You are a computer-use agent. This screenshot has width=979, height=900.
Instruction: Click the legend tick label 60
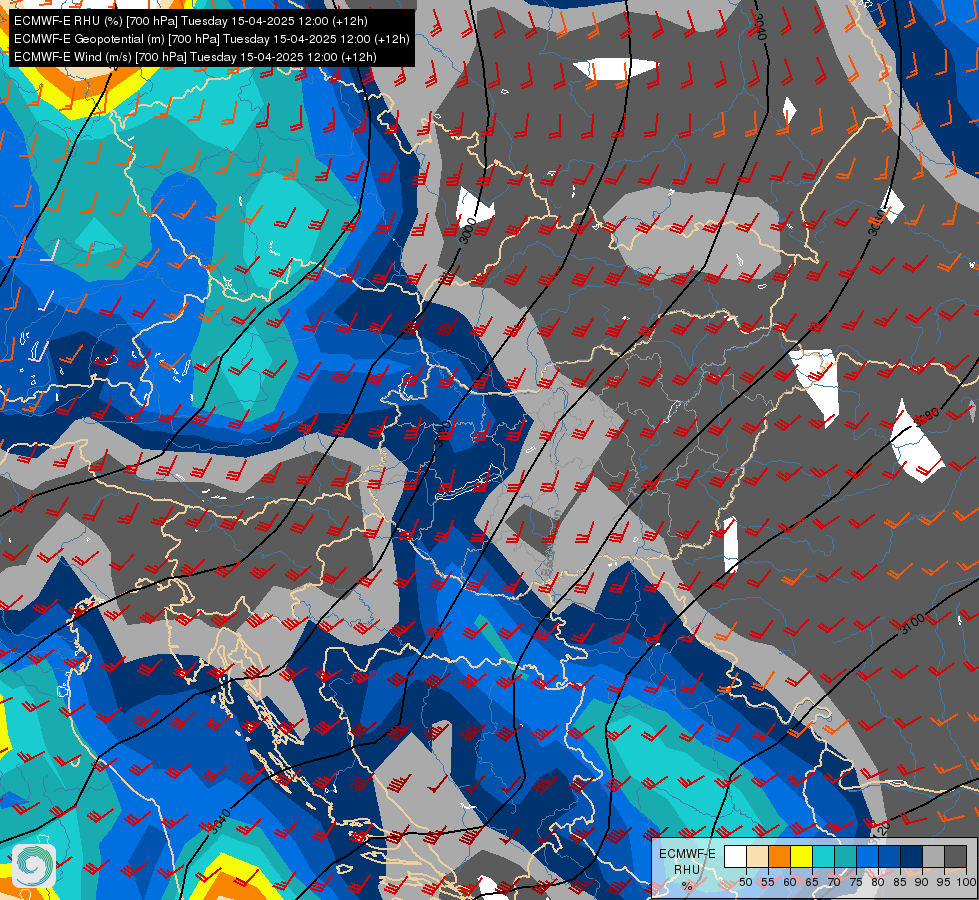(x=790, y=882)
